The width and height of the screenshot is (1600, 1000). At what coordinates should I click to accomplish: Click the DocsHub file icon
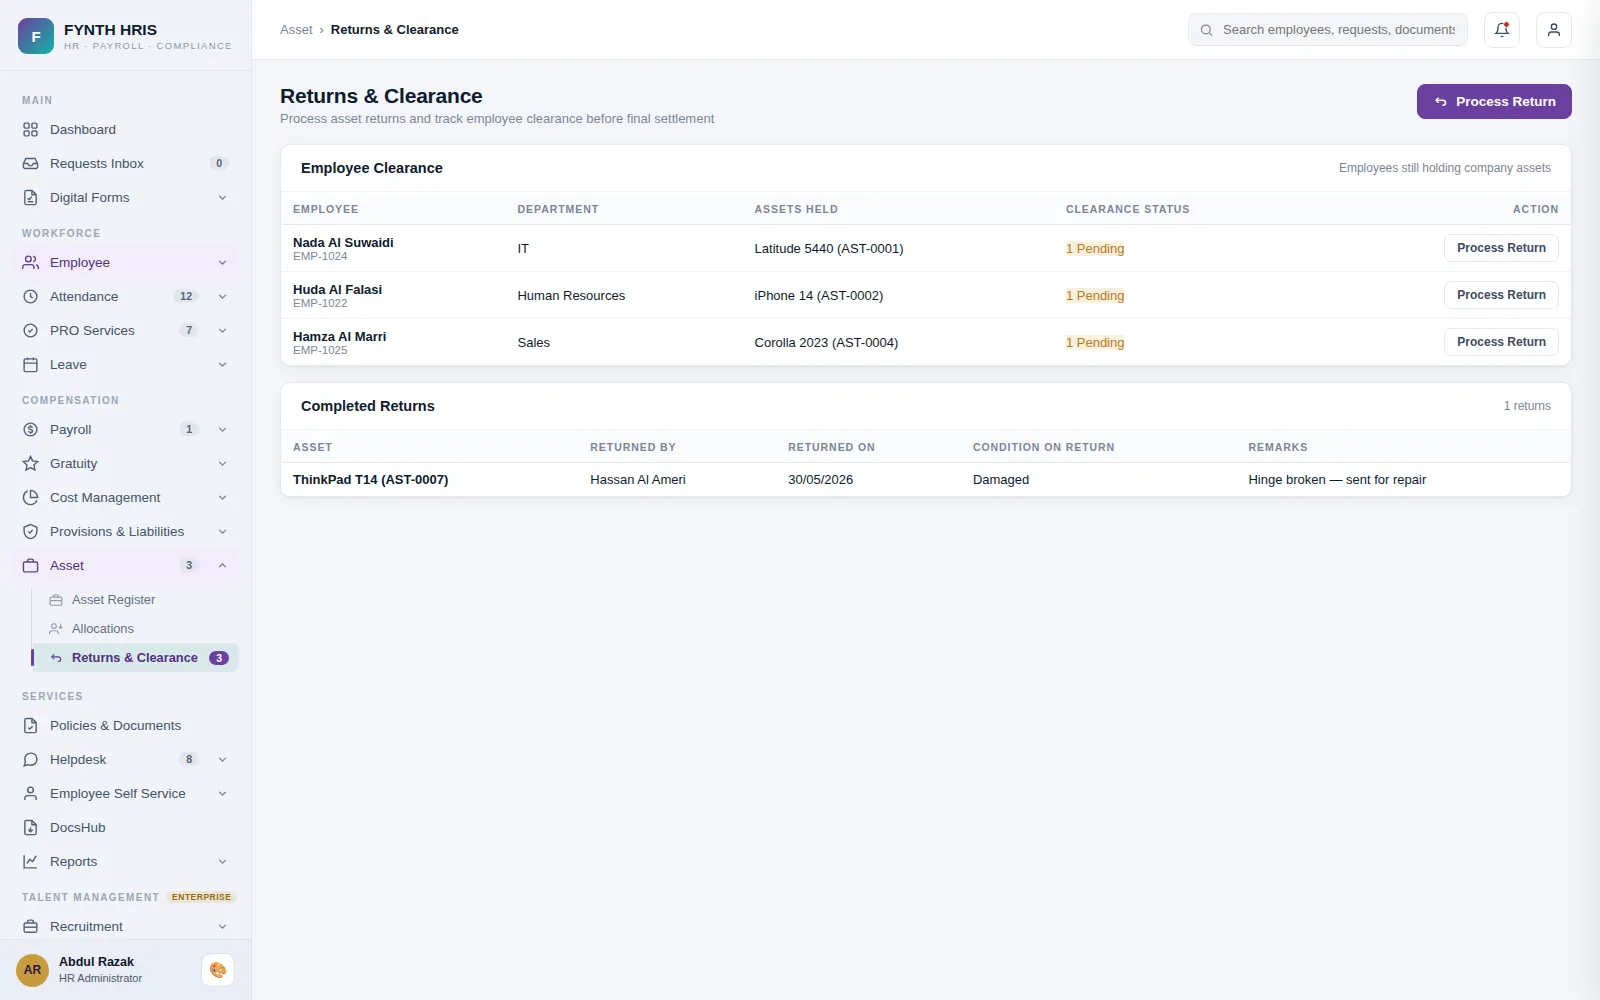pyautogui.click(x=31, y=828)
